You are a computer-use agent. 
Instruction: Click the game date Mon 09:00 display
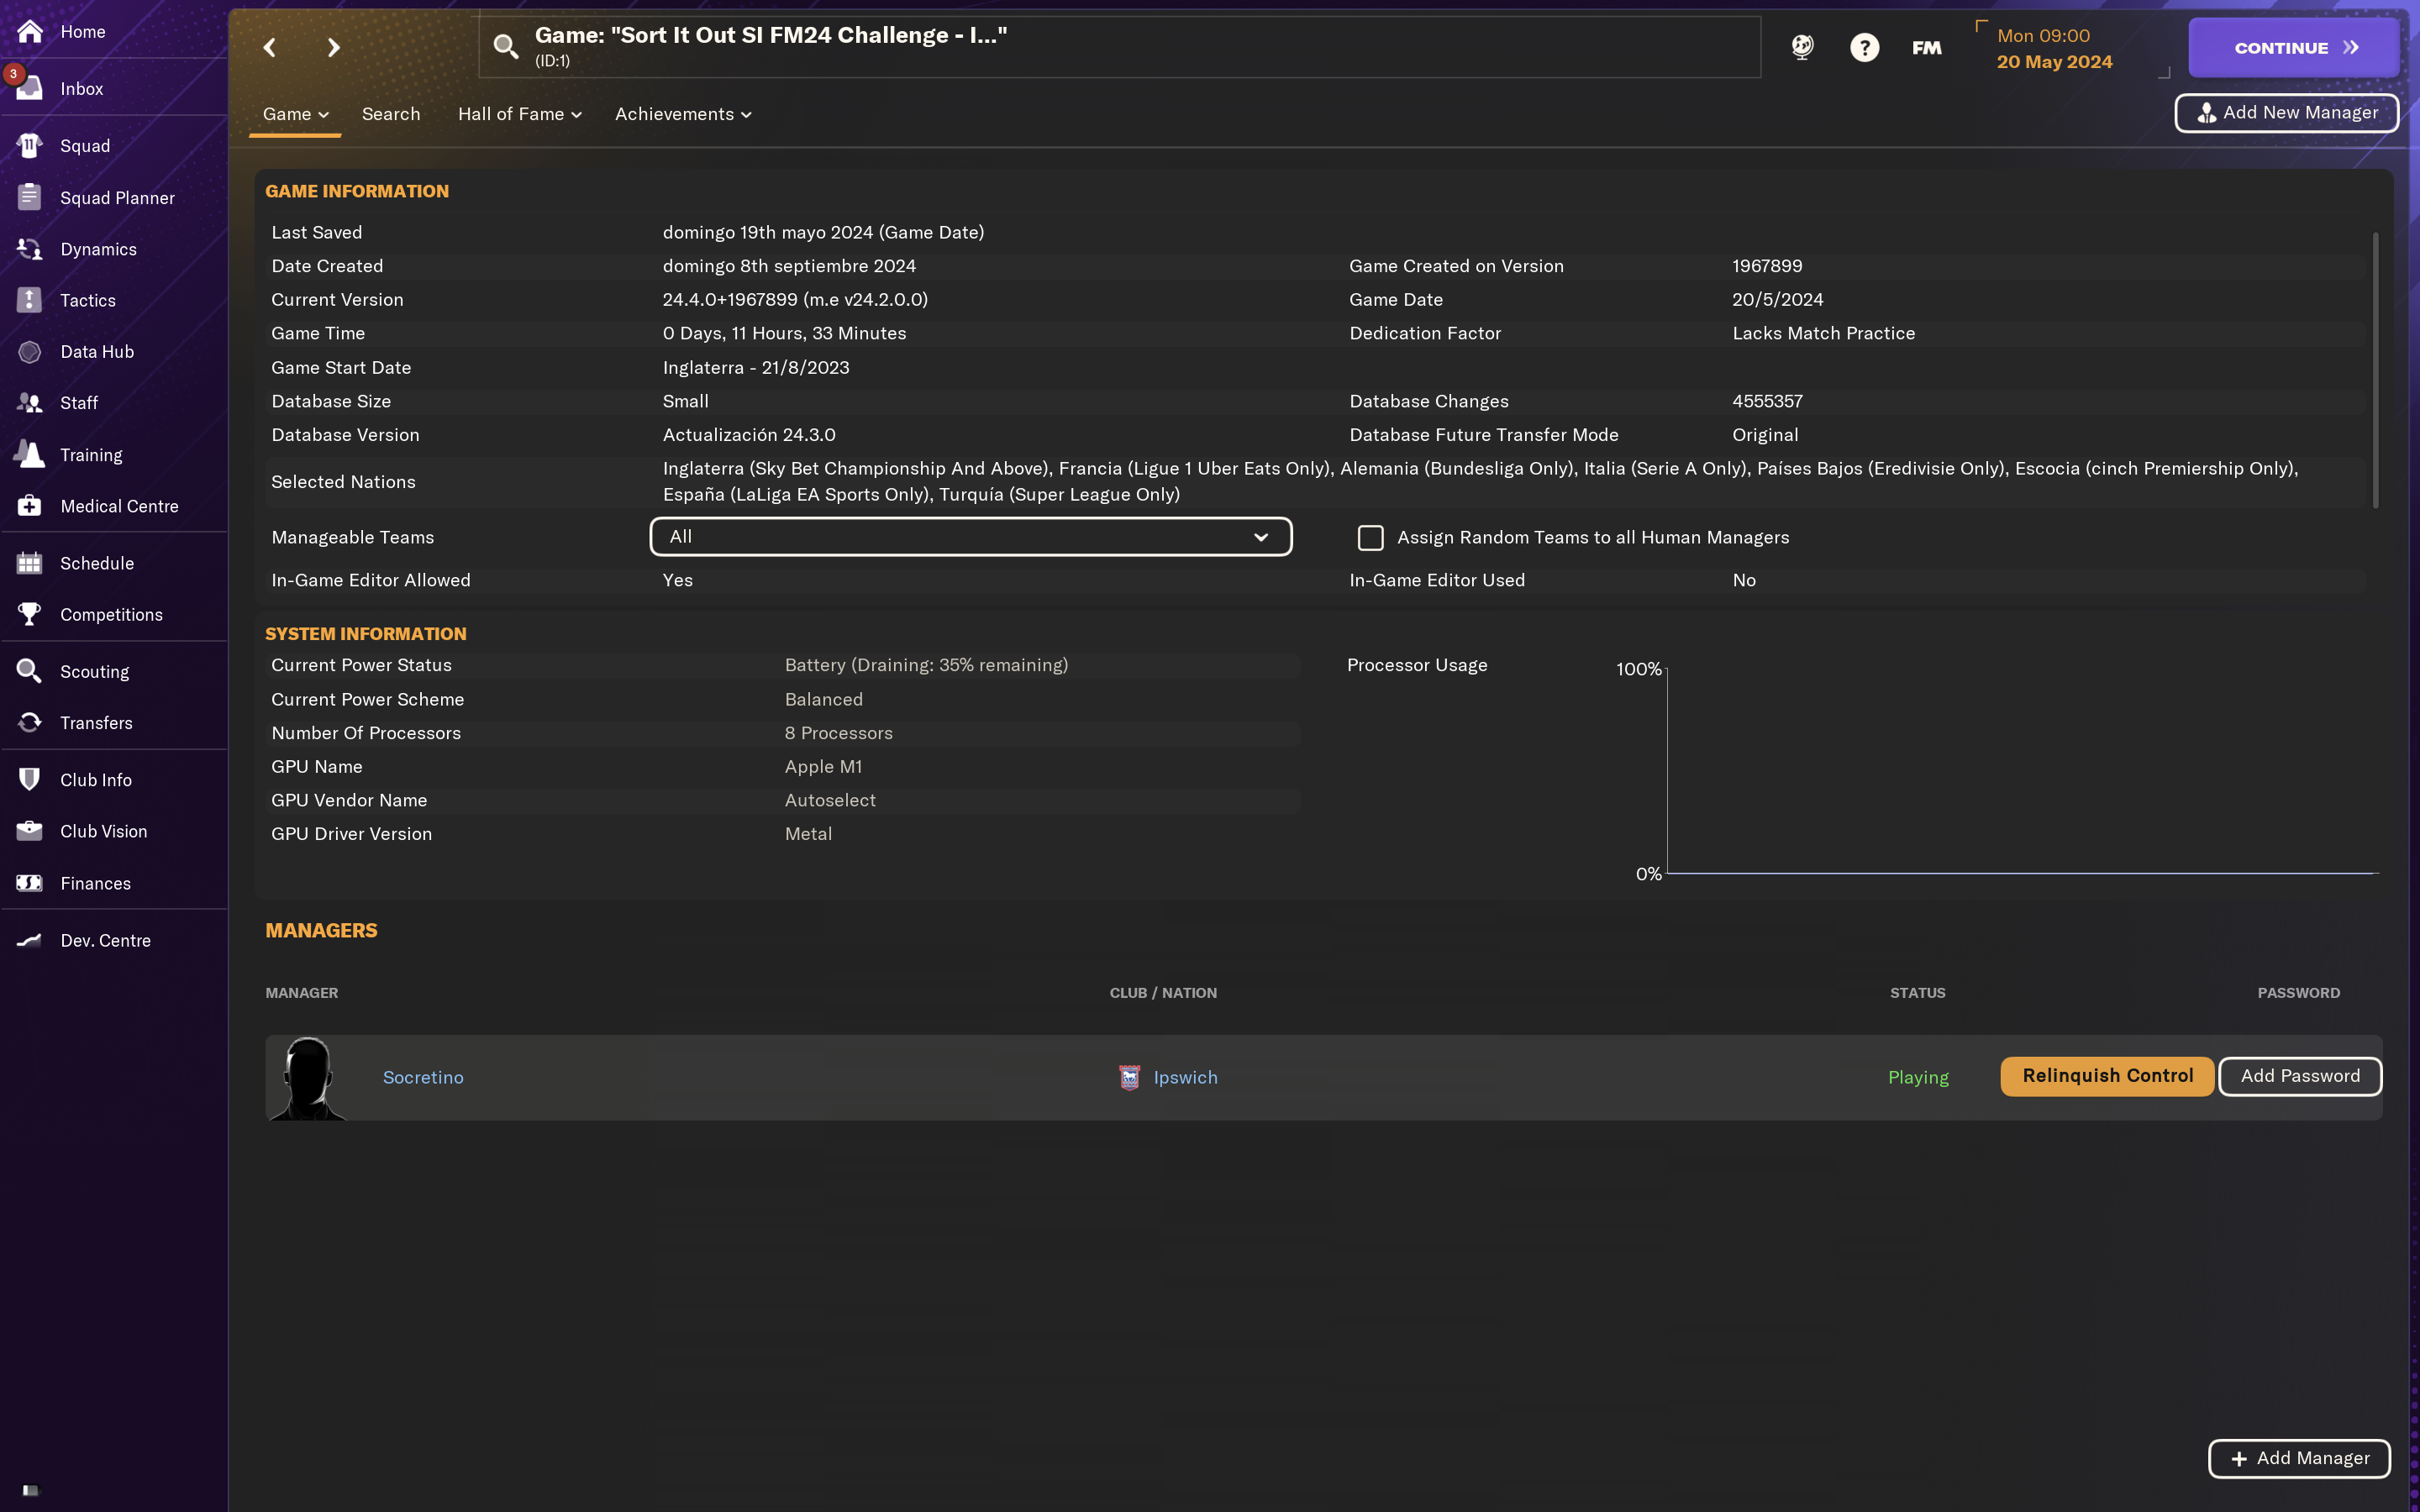point(2043,36)
